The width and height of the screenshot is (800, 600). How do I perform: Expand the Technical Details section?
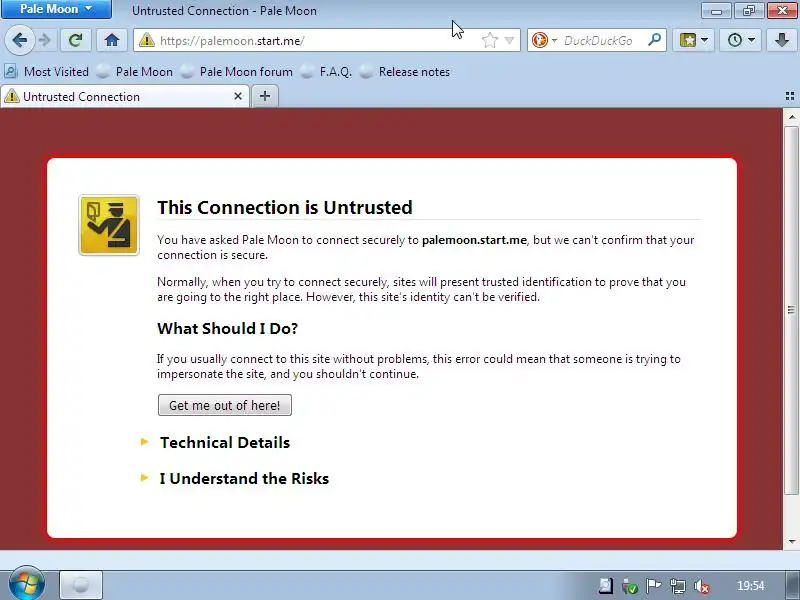[x=224, y=442]
